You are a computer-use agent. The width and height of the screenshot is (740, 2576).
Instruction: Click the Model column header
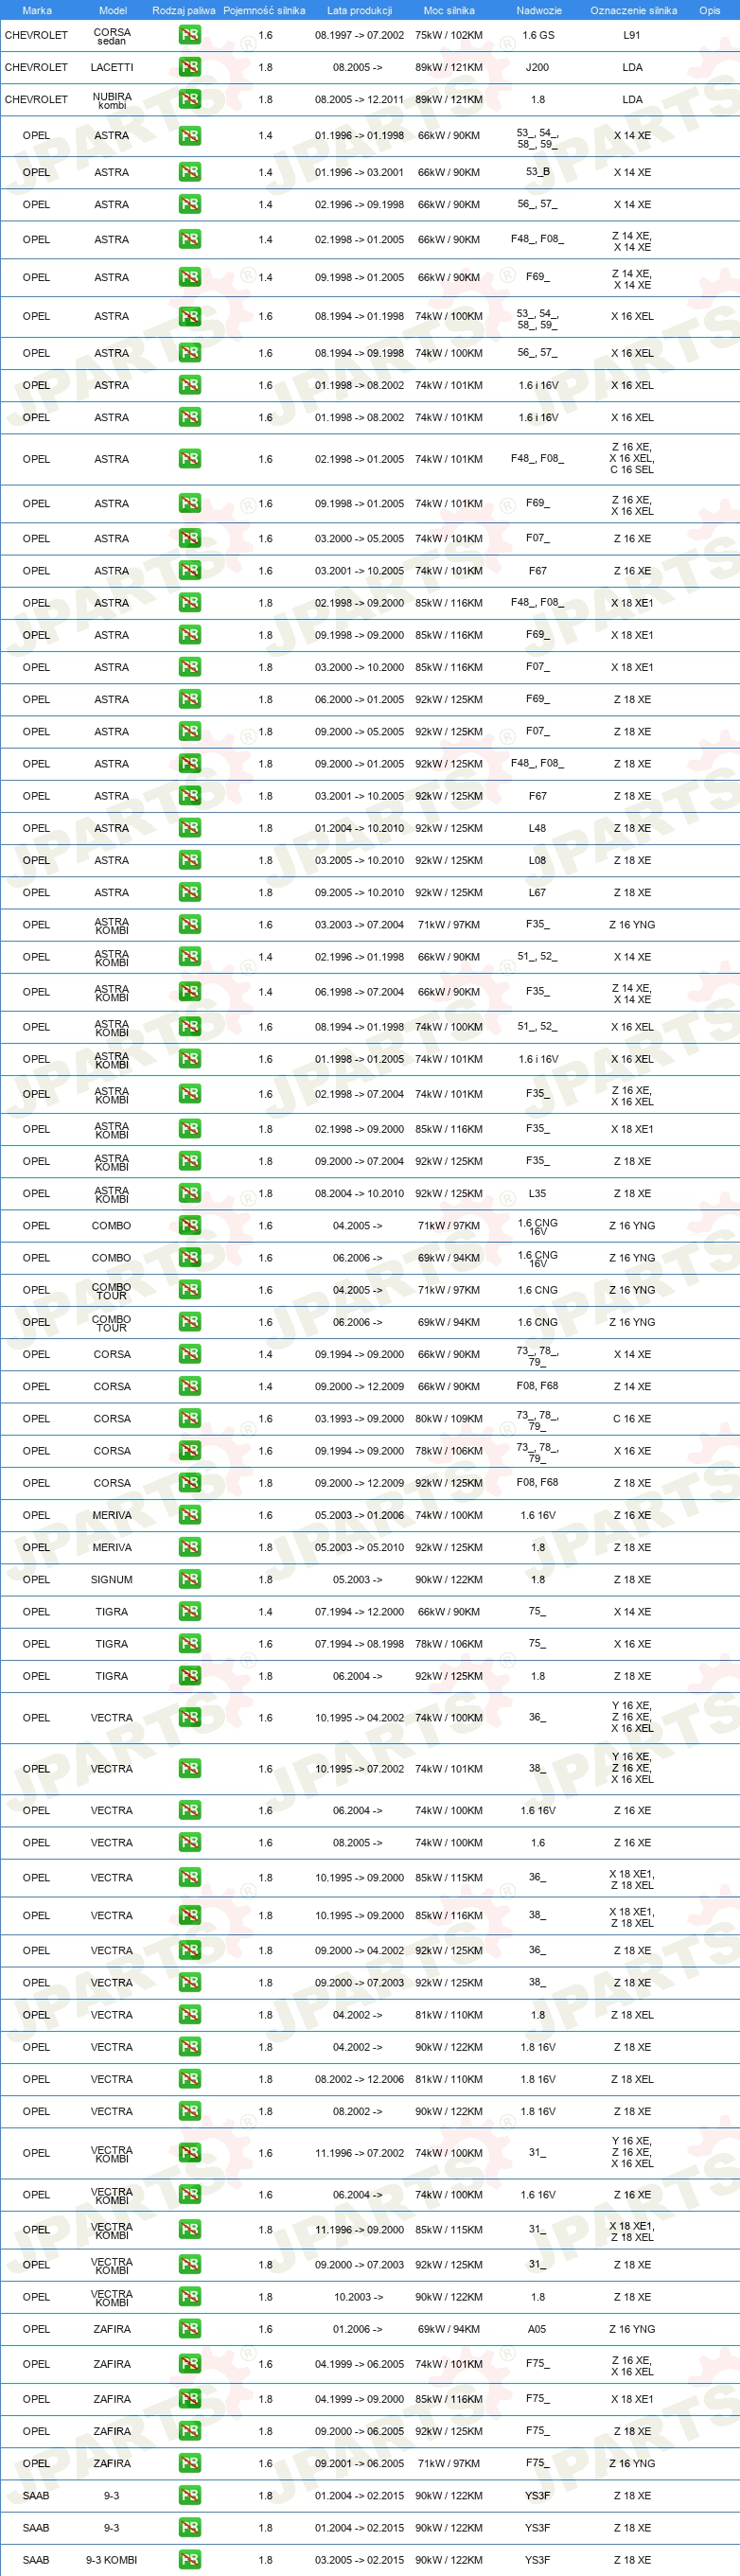pos(112,10)
